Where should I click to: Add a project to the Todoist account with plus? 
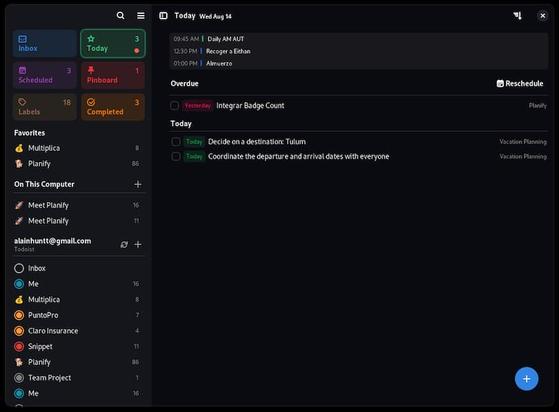pyautogui.click(x=138, y=244)
